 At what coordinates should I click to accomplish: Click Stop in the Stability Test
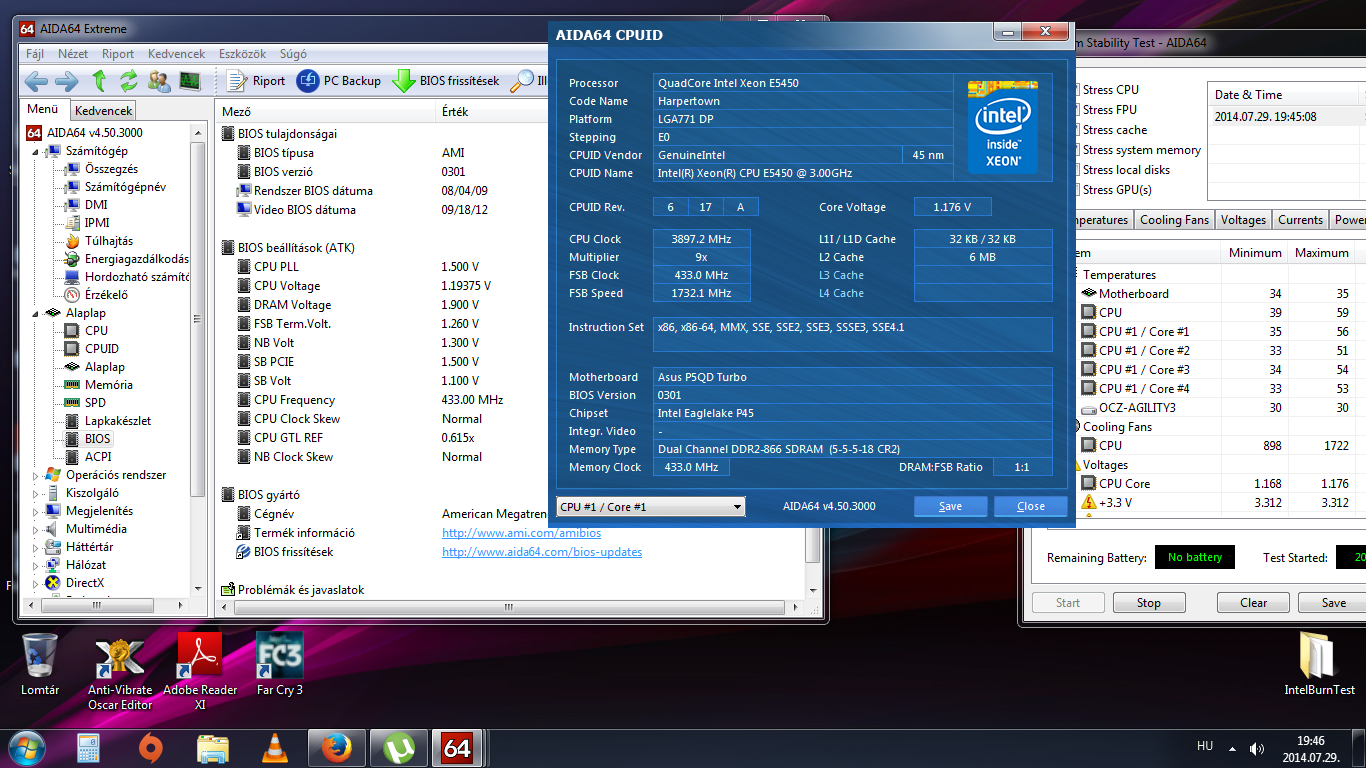point(1148,603)
